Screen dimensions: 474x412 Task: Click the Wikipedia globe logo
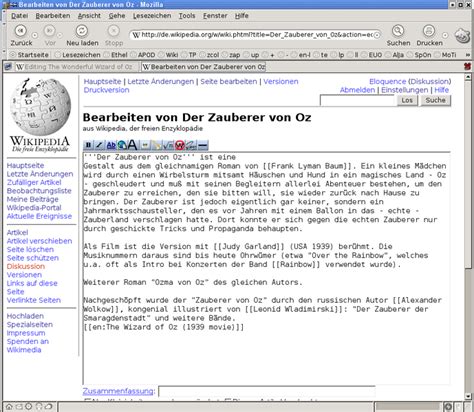40,107
